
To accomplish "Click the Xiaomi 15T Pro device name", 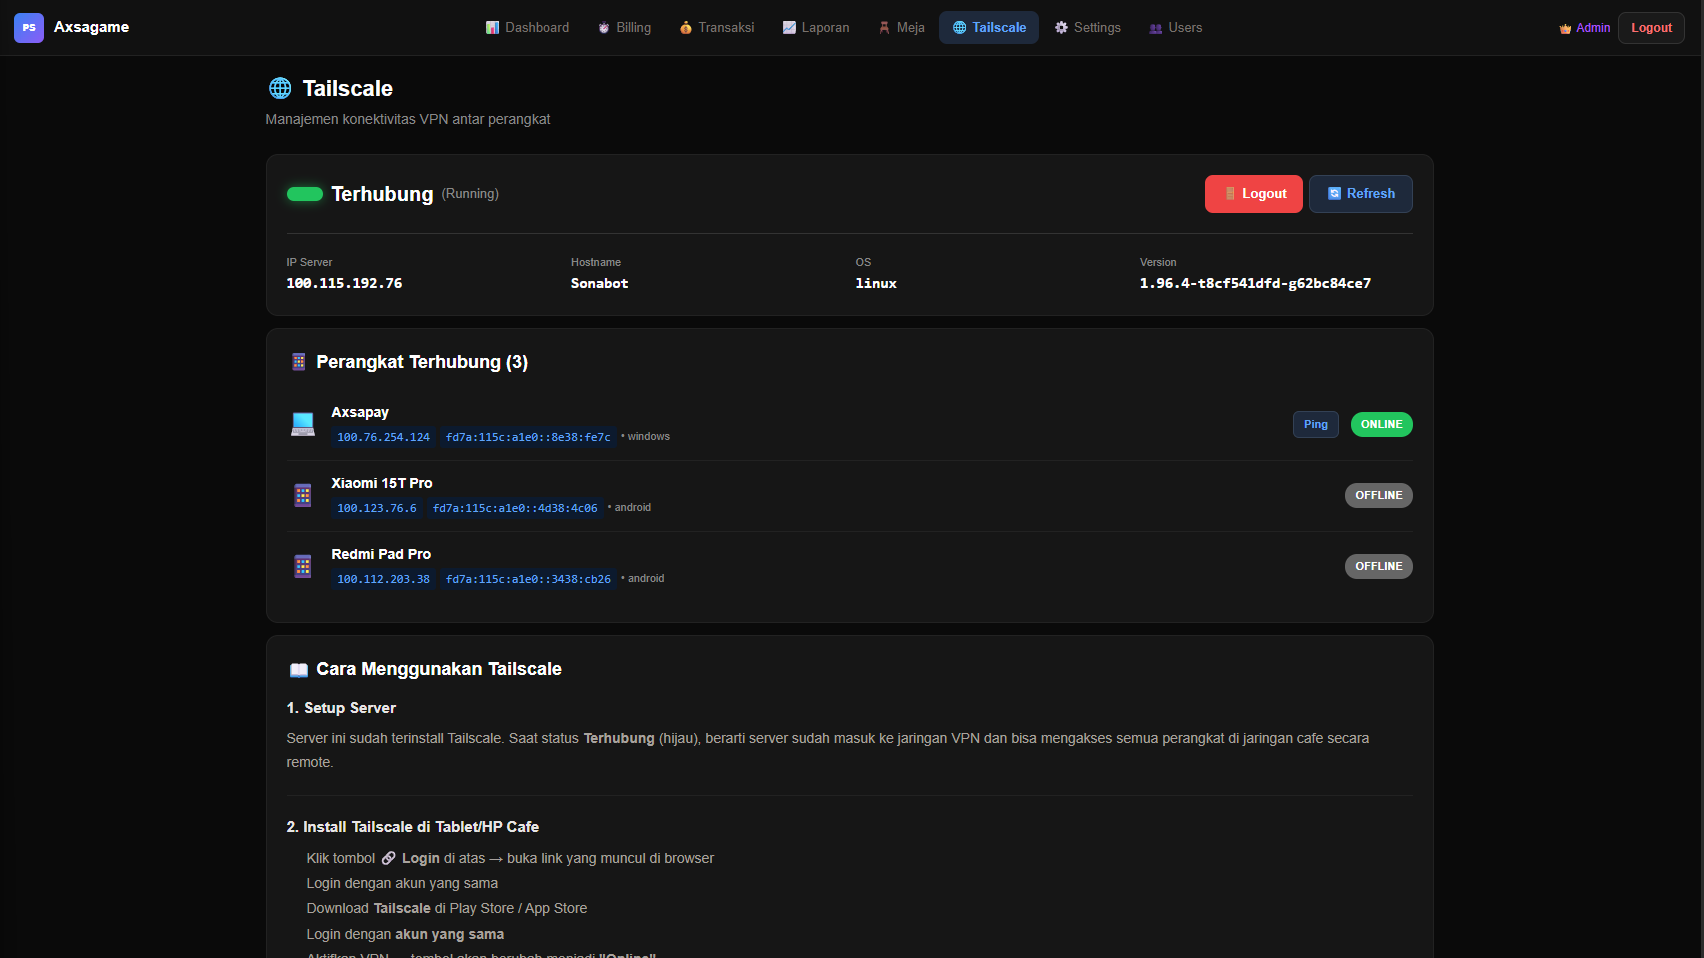I will click(382, 483).
